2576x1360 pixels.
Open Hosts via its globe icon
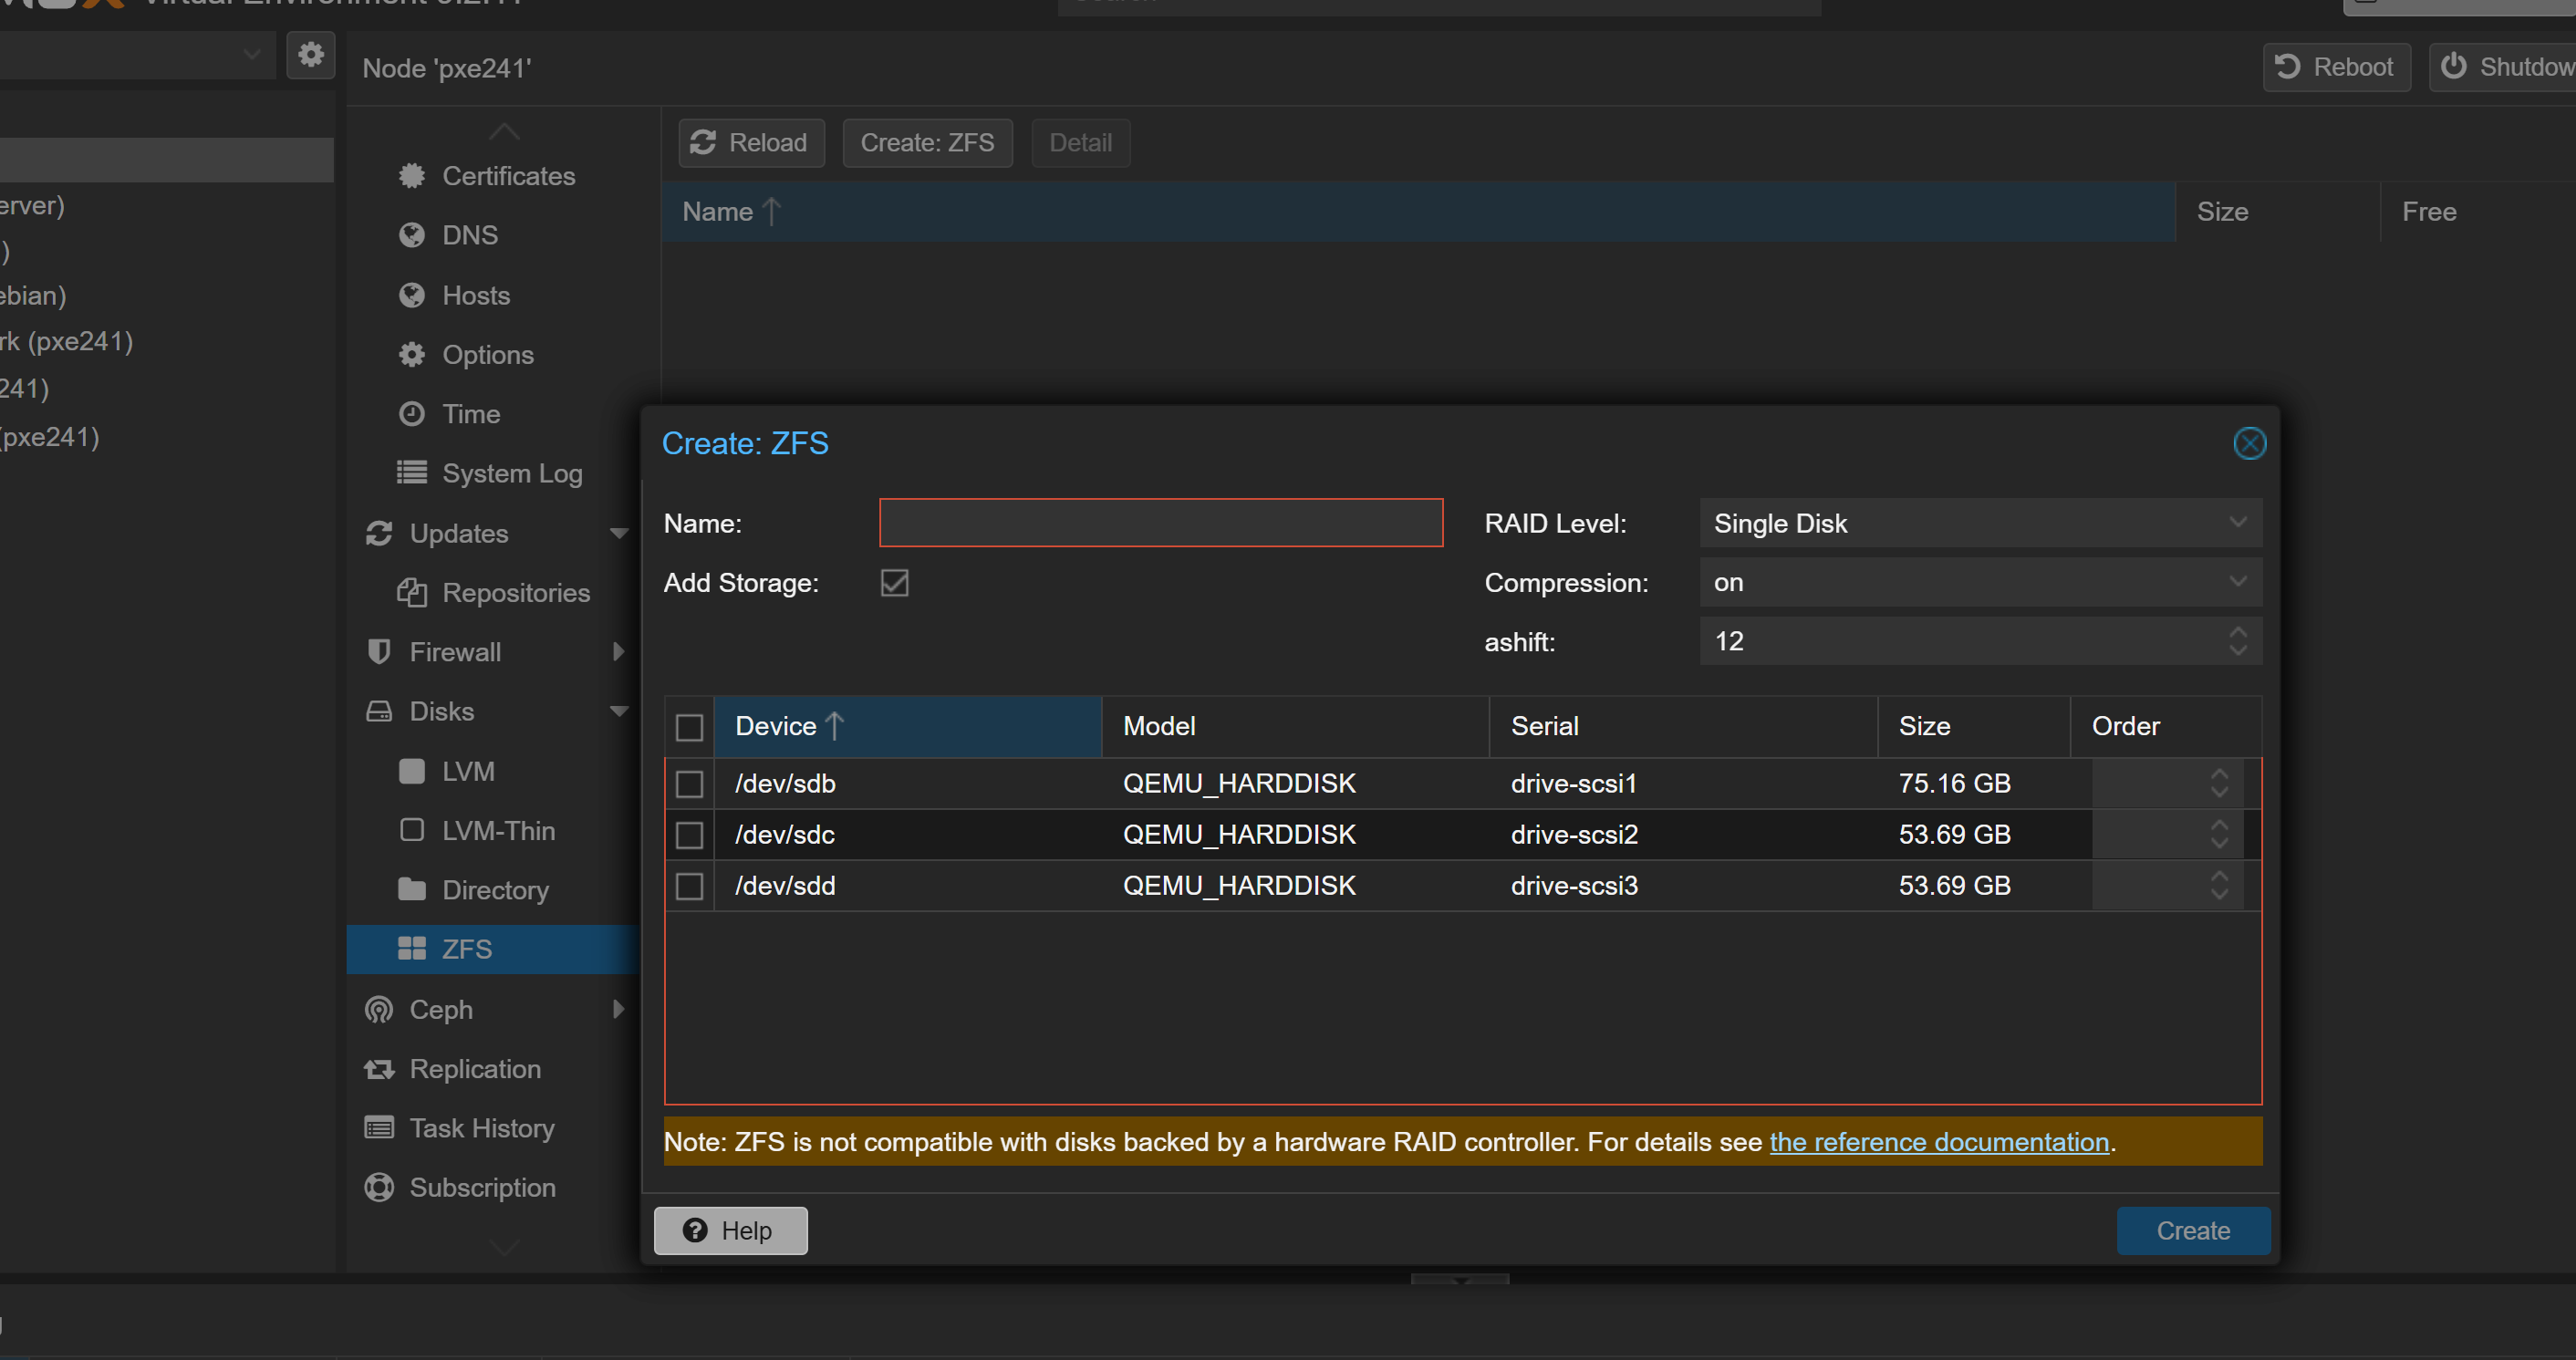[412, 295]
